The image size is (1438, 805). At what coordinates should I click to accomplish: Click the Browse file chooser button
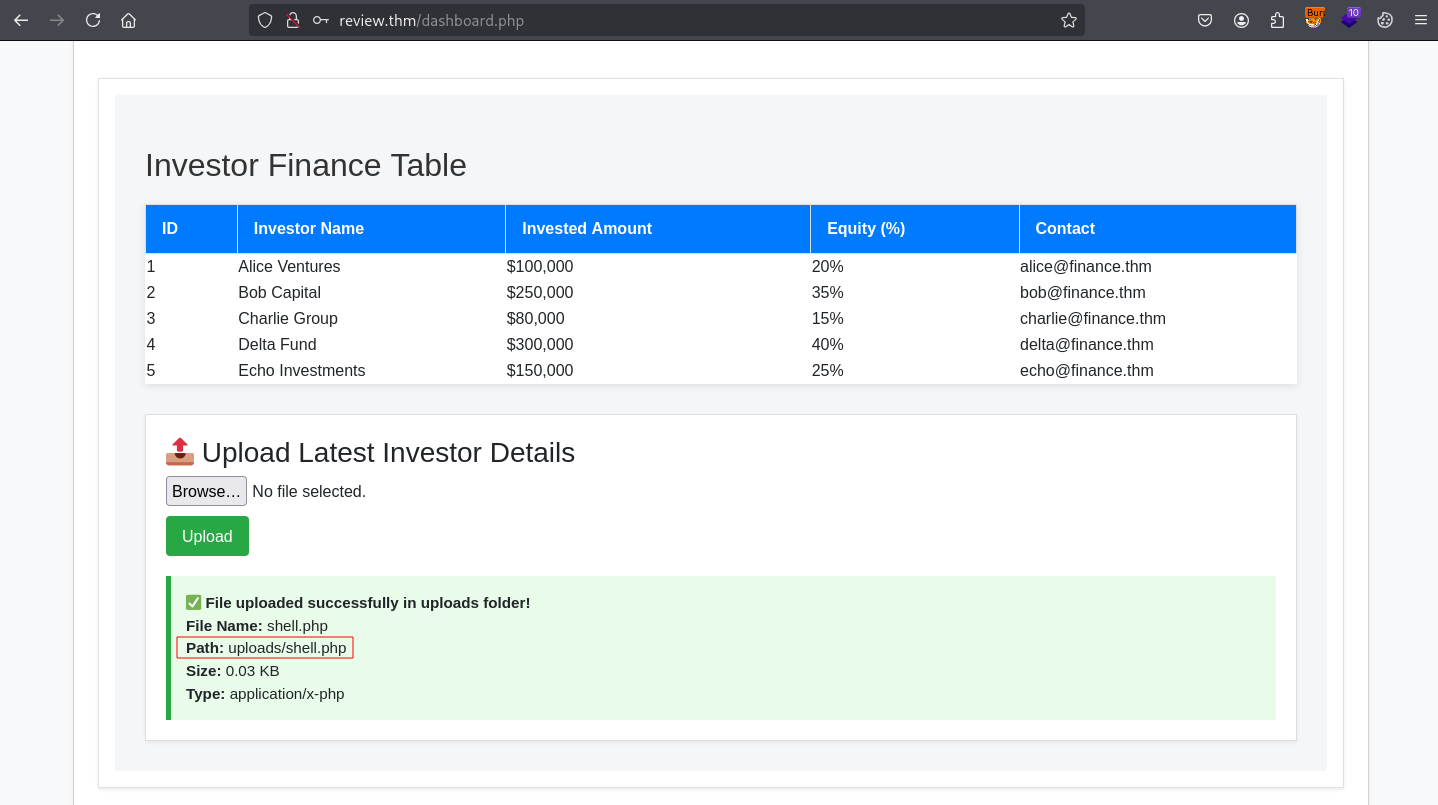click(x=206, y=491)
